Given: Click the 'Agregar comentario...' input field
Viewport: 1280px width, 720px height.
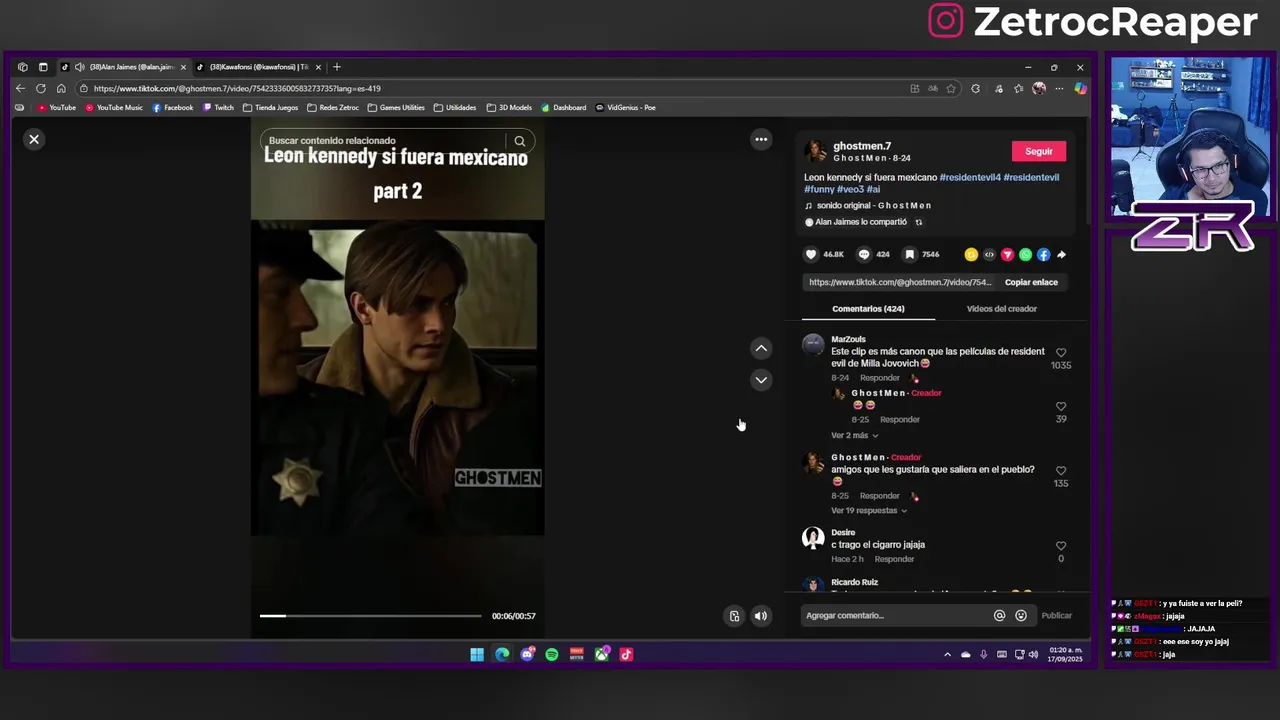Looking at the screenshot, I should click(895, 616).
